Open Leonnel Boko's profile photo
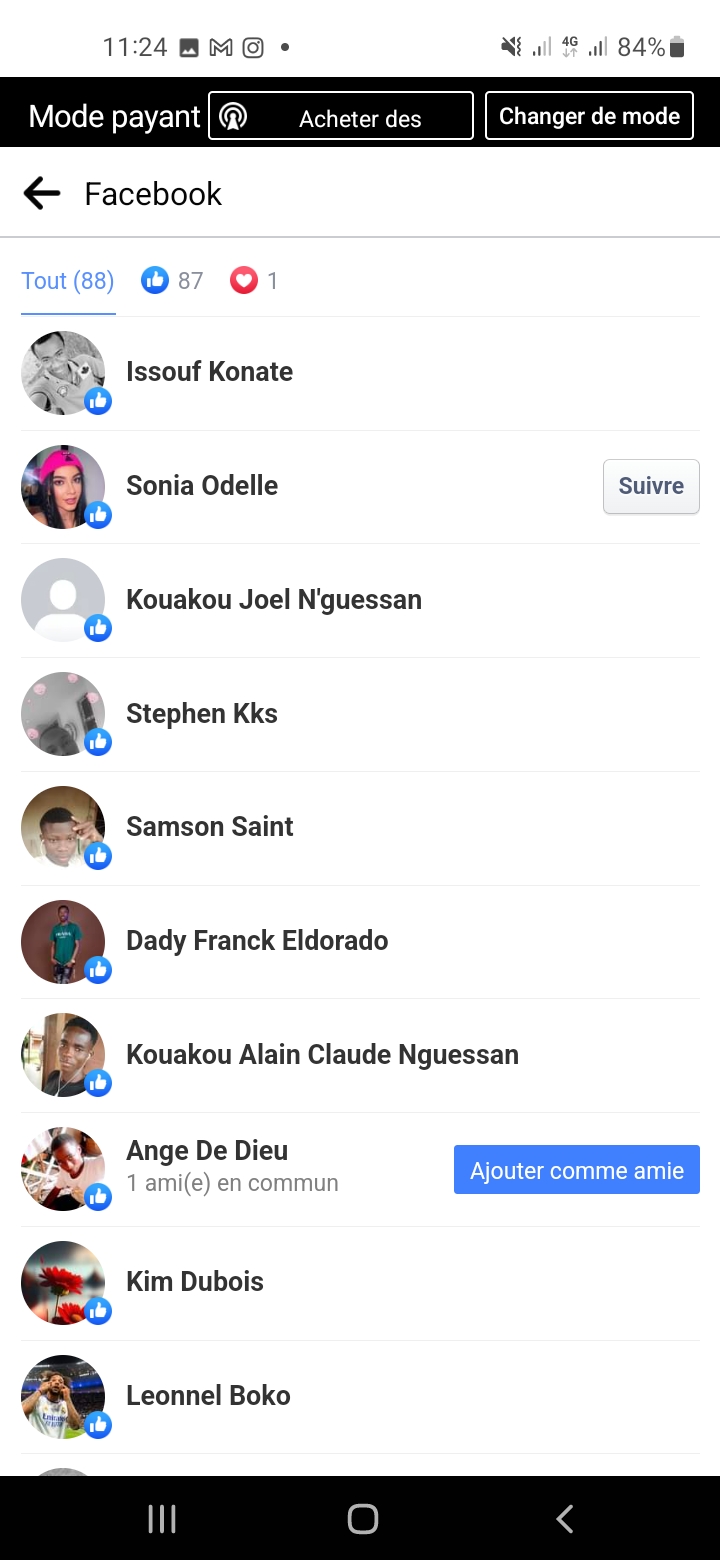 coord(63,1396)
